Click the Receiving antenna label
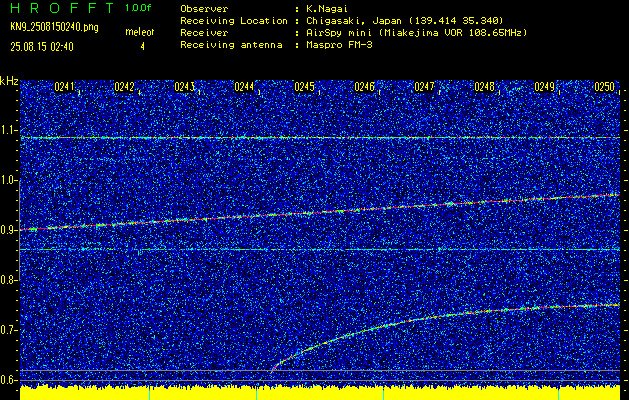629x400 pixels. point(231,45)
